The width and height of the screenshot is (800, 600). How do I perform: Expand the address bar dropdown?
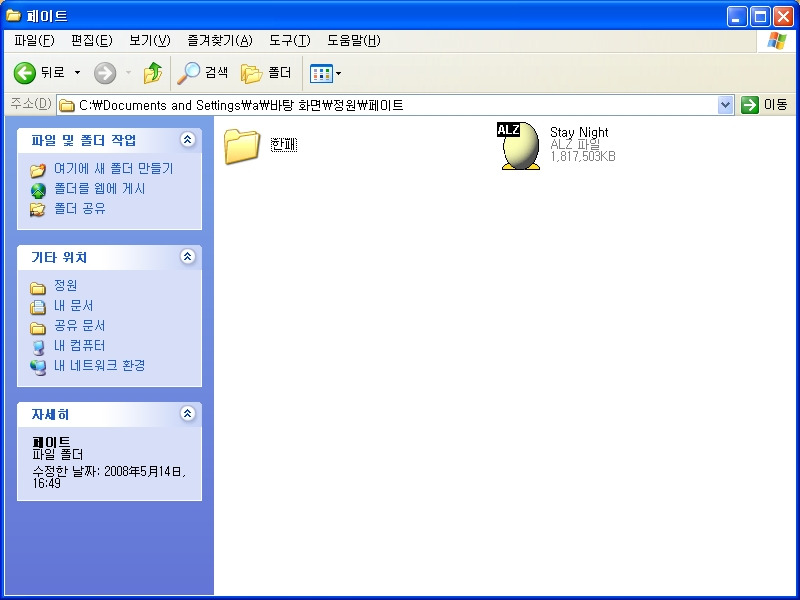point(726,105)
